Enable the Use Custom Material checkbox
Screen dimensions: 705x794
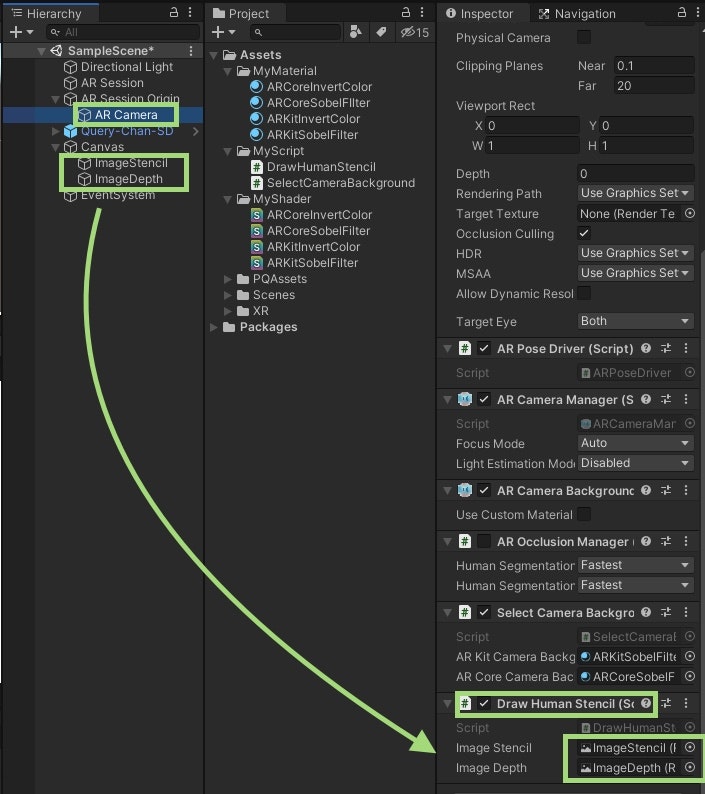click(584, 514)
